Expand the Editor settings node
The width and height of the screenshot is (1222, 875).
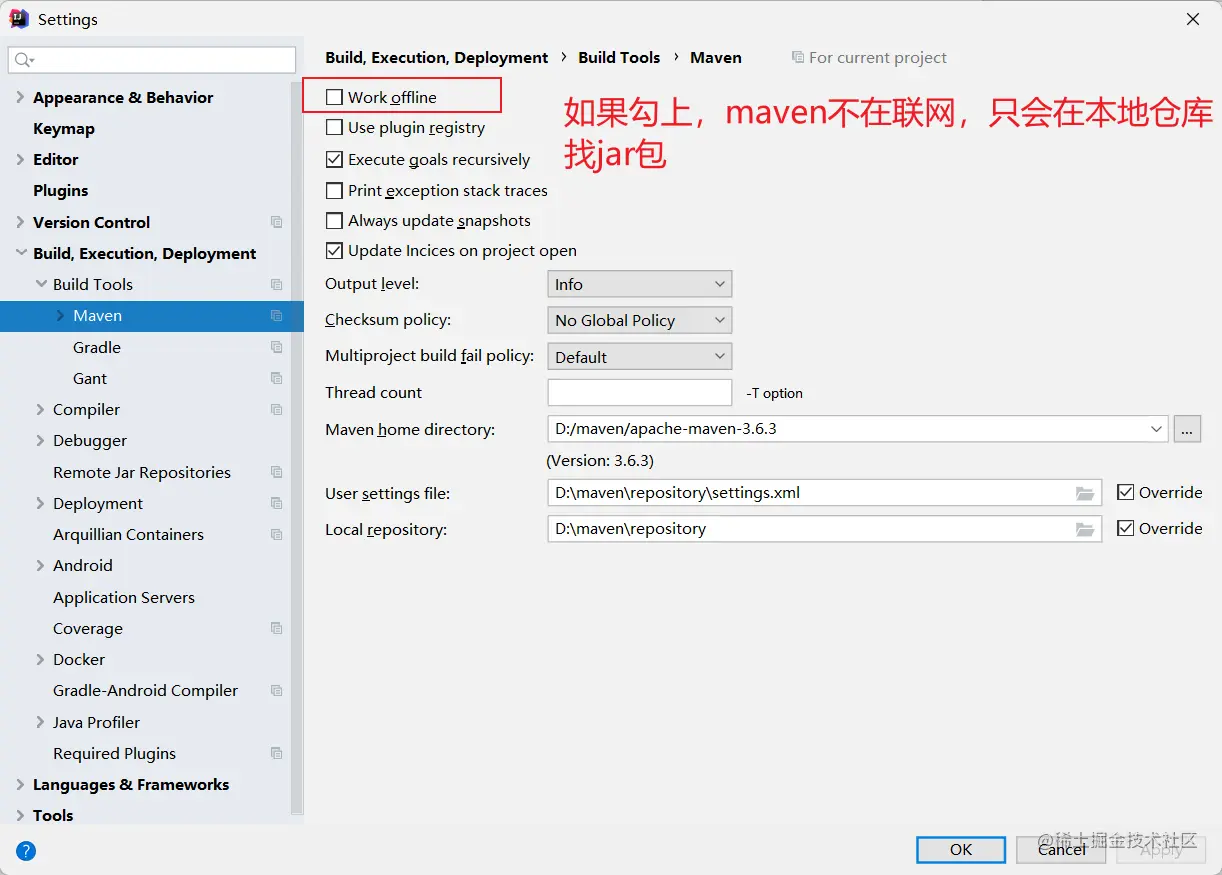point(20,160)
